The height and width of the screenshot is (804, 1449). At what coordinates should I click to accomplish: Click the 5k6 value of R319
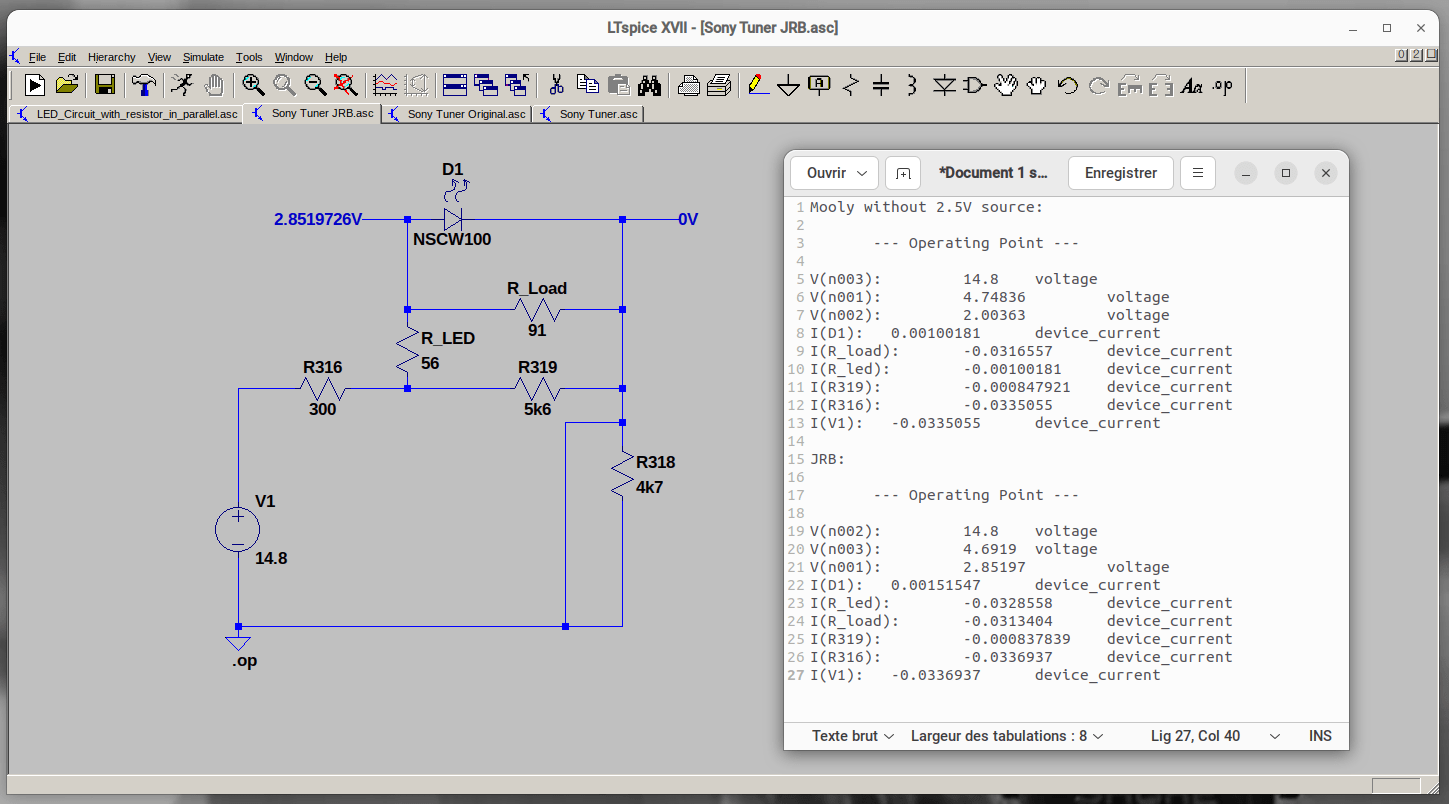point(535,409)
